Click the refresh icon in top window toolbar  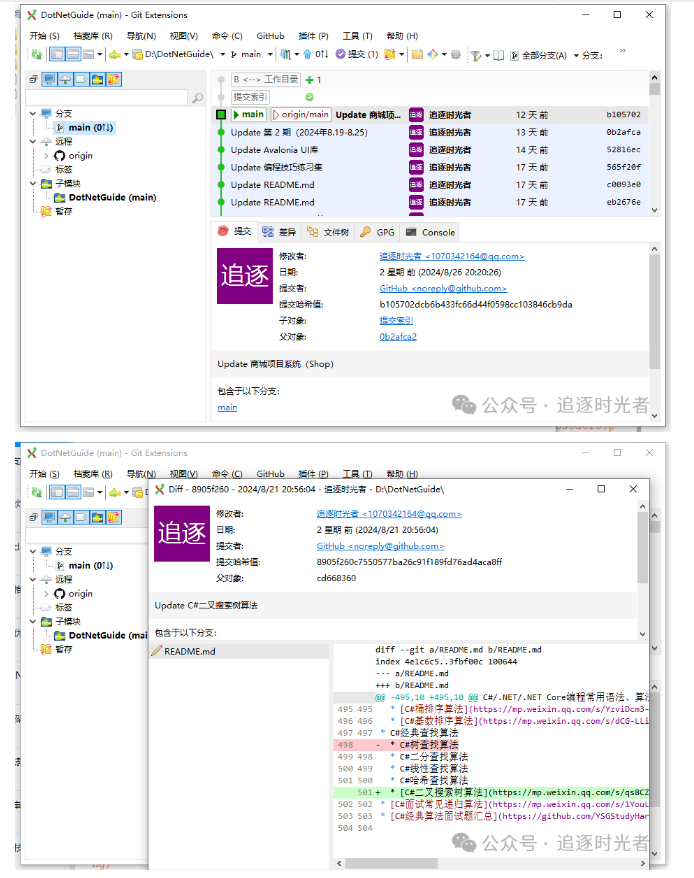(x=36, y=54)
